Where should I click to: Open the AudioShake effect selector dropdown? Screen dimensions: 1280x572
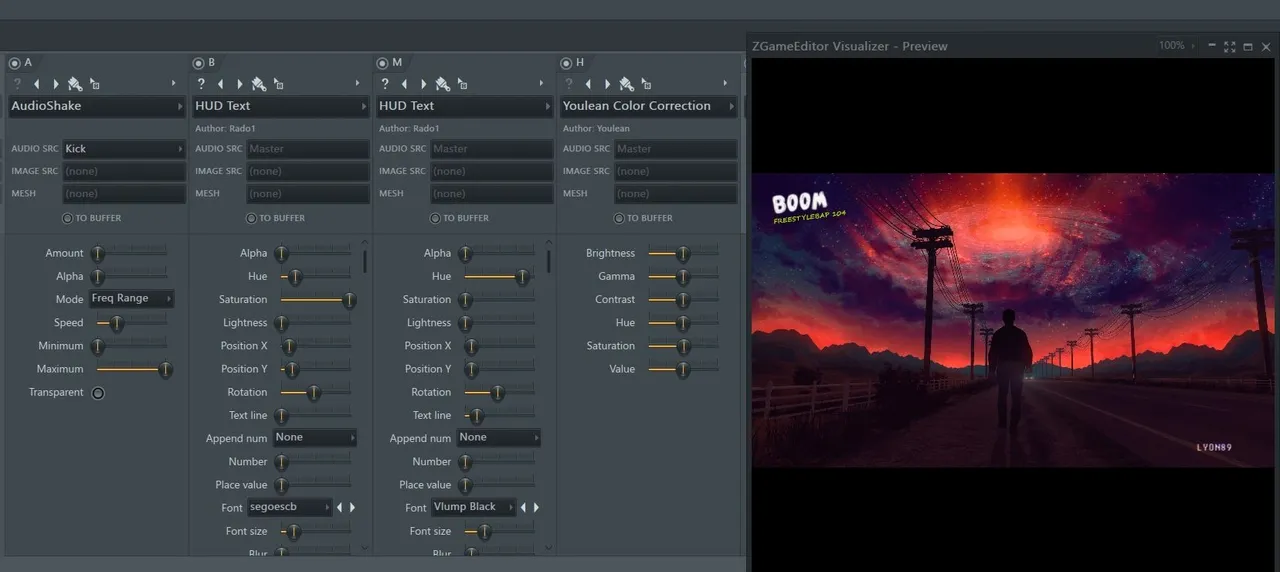click(x=97, y=106)
